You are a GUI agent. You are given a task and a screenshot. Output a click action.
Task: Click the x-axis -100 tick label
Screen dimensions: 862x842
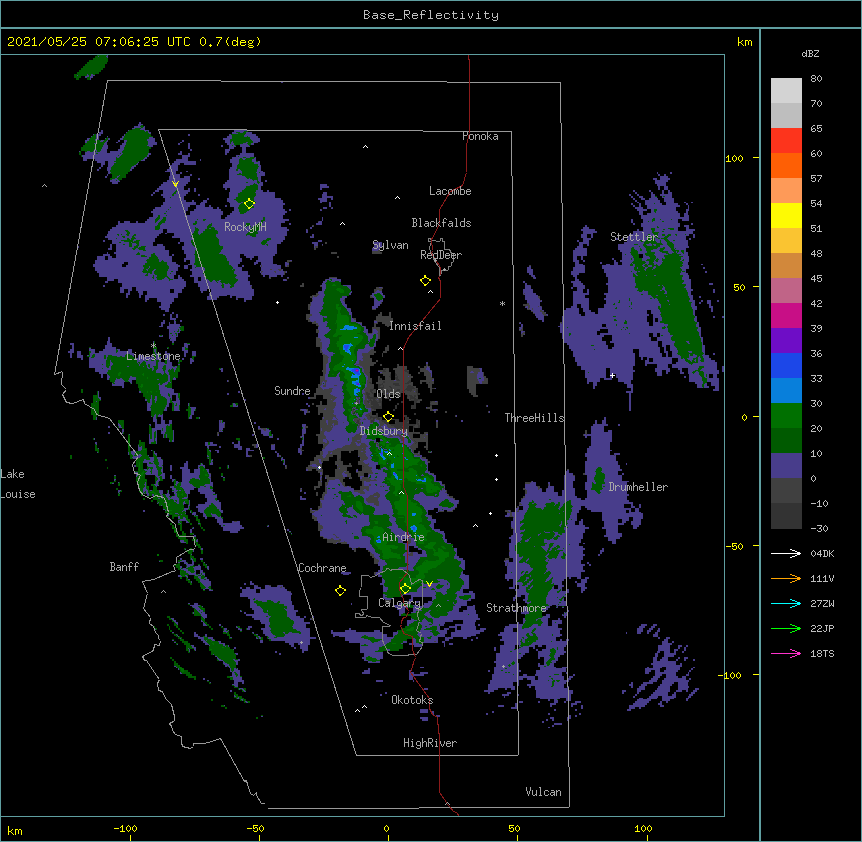[125, 828]
